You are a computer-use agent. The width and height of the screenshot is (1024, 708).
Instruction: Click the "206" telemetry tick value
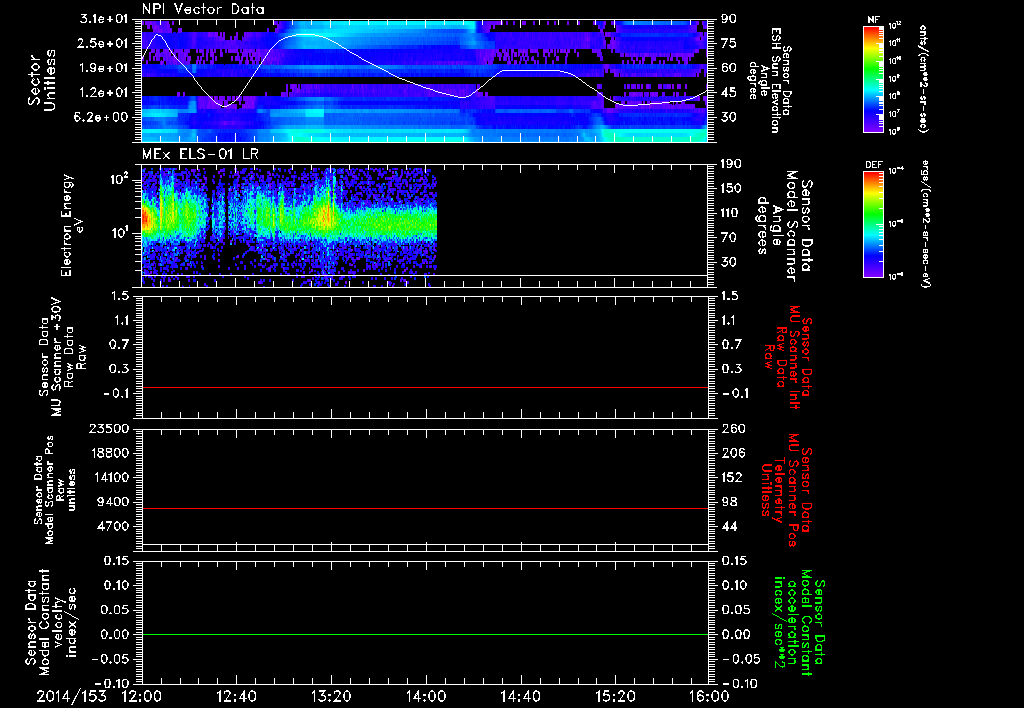(x=732, y=453)
